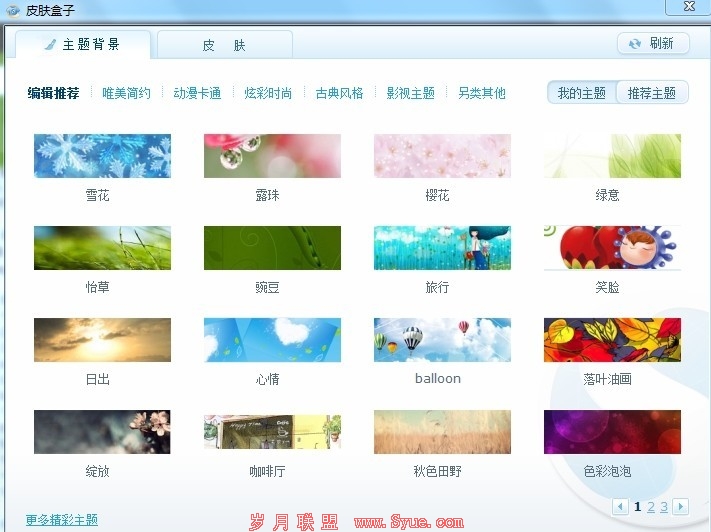Image resolution: width=711 pixels, height=532 pixels.
Task: Click the 豌豆 theme label
Action: pyautogui.click(x=268, y=287)
